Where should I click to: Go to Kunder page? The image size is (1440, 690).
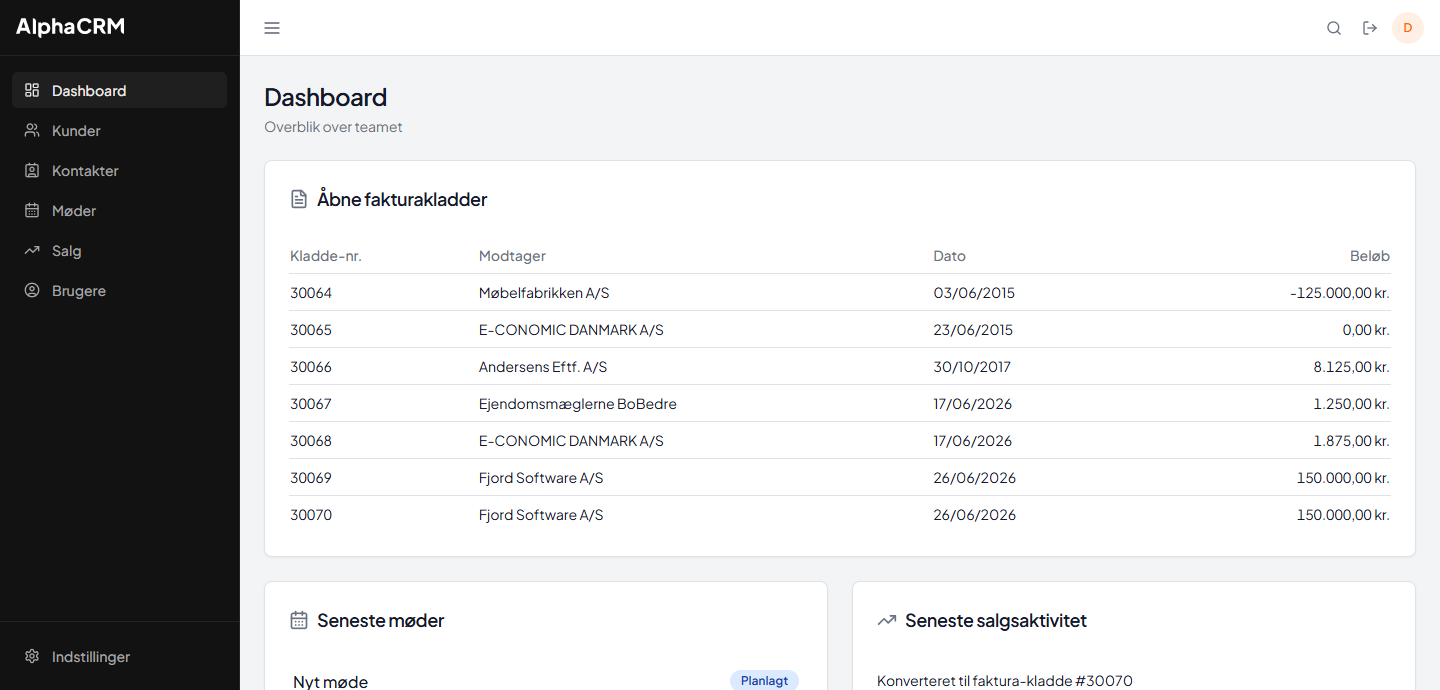(120, 130)
